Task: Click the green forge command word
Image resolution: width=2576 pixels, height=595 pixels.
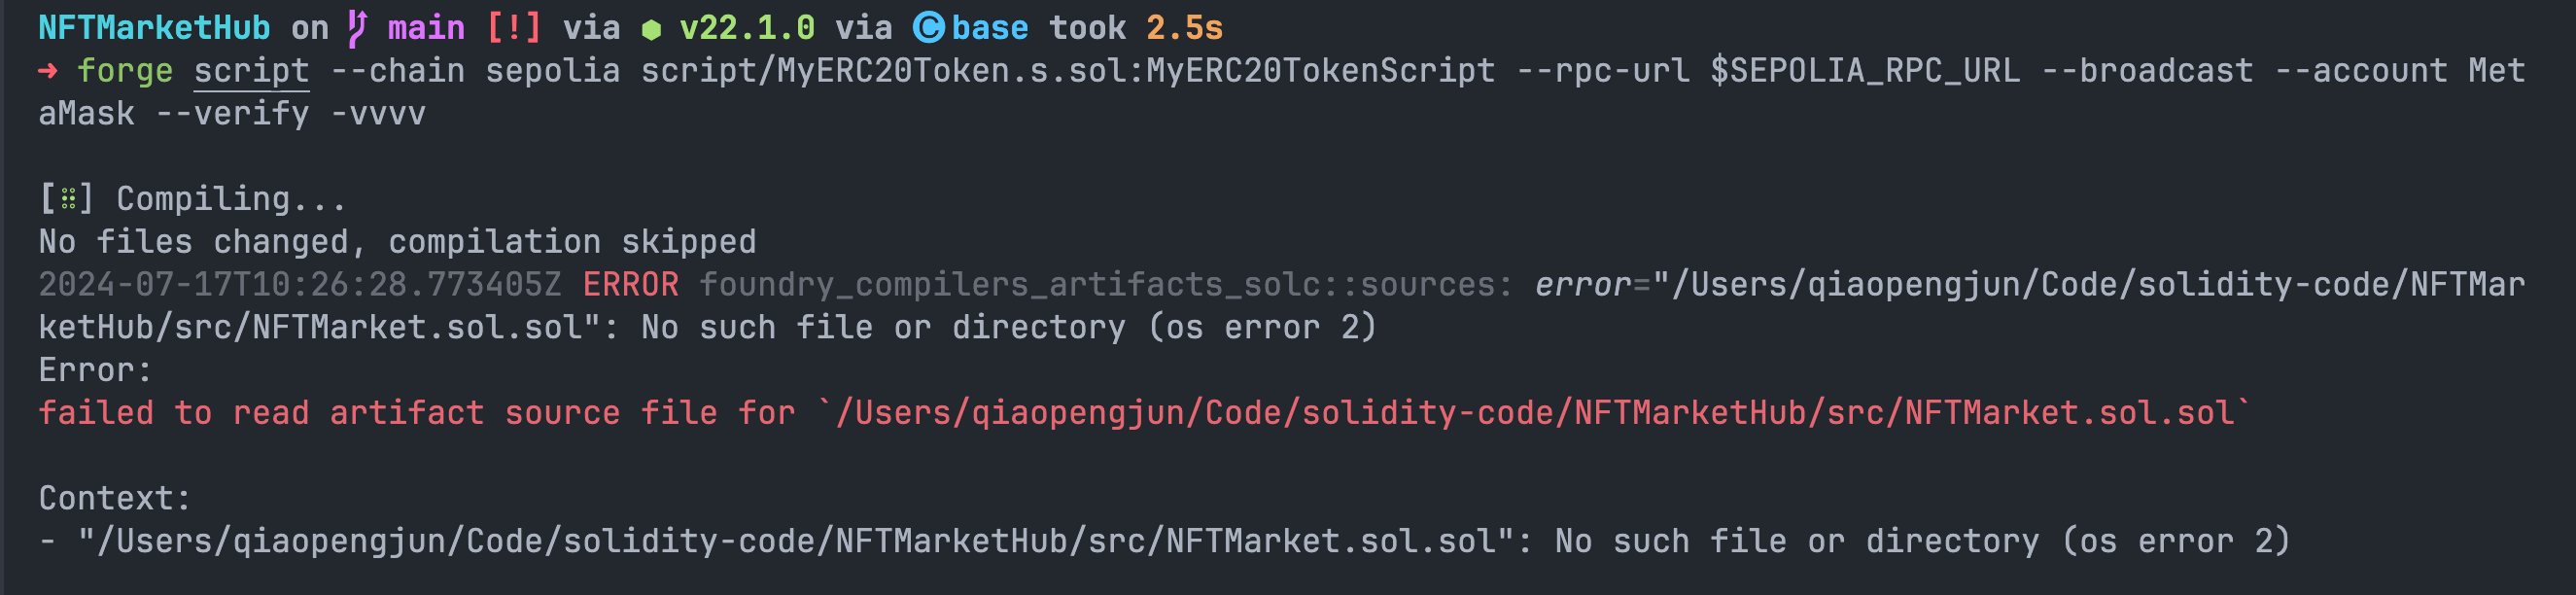Action: point(125,71)
